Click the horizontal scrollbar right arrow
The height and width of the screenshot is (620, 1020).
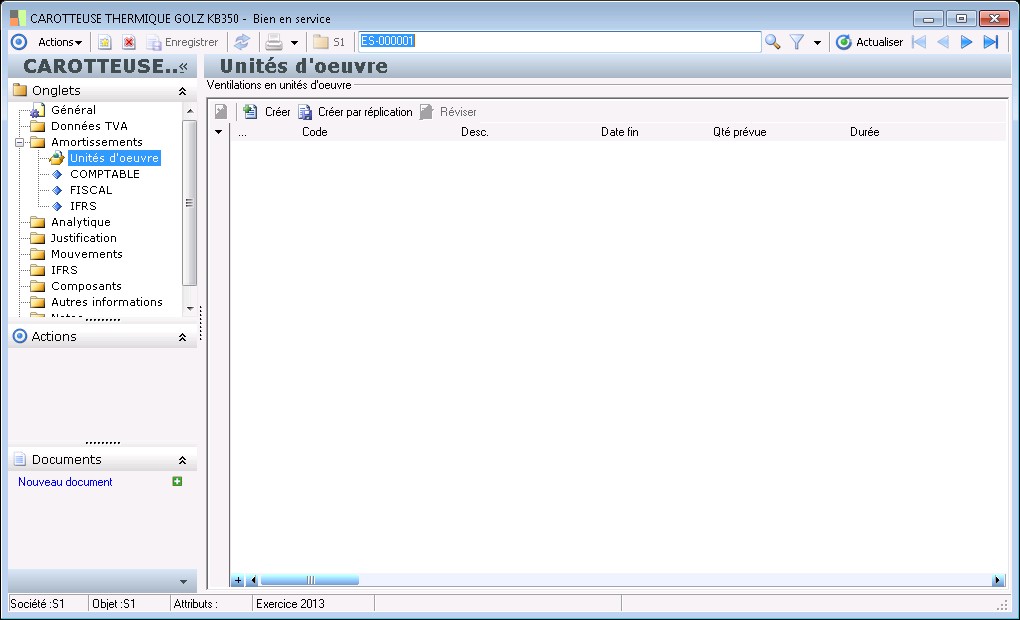[998, 580]
